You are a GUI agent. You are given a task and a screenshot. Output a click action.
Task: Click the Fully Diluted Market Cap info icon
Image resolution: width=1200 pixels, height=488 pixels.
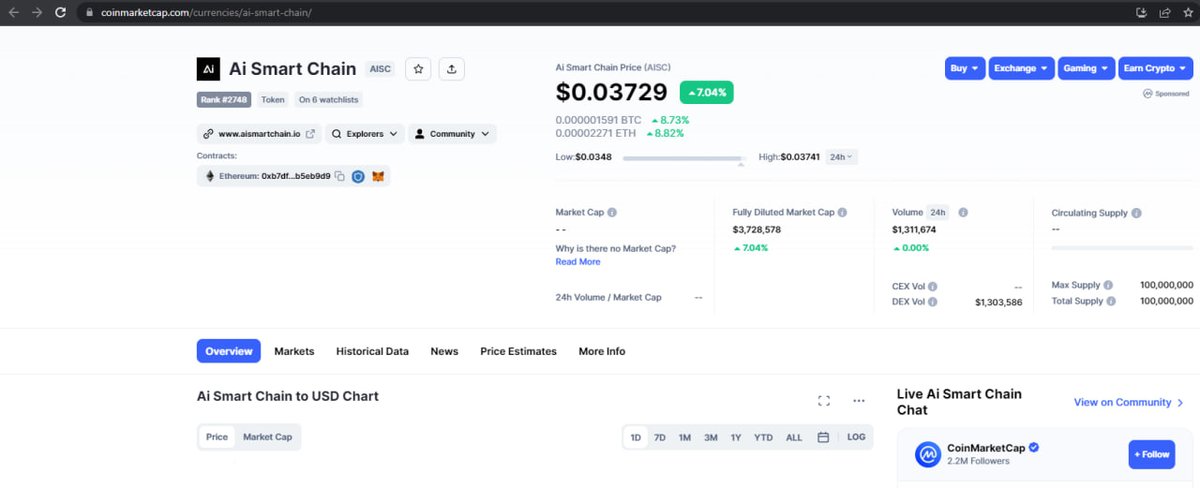tap(842, 213)
